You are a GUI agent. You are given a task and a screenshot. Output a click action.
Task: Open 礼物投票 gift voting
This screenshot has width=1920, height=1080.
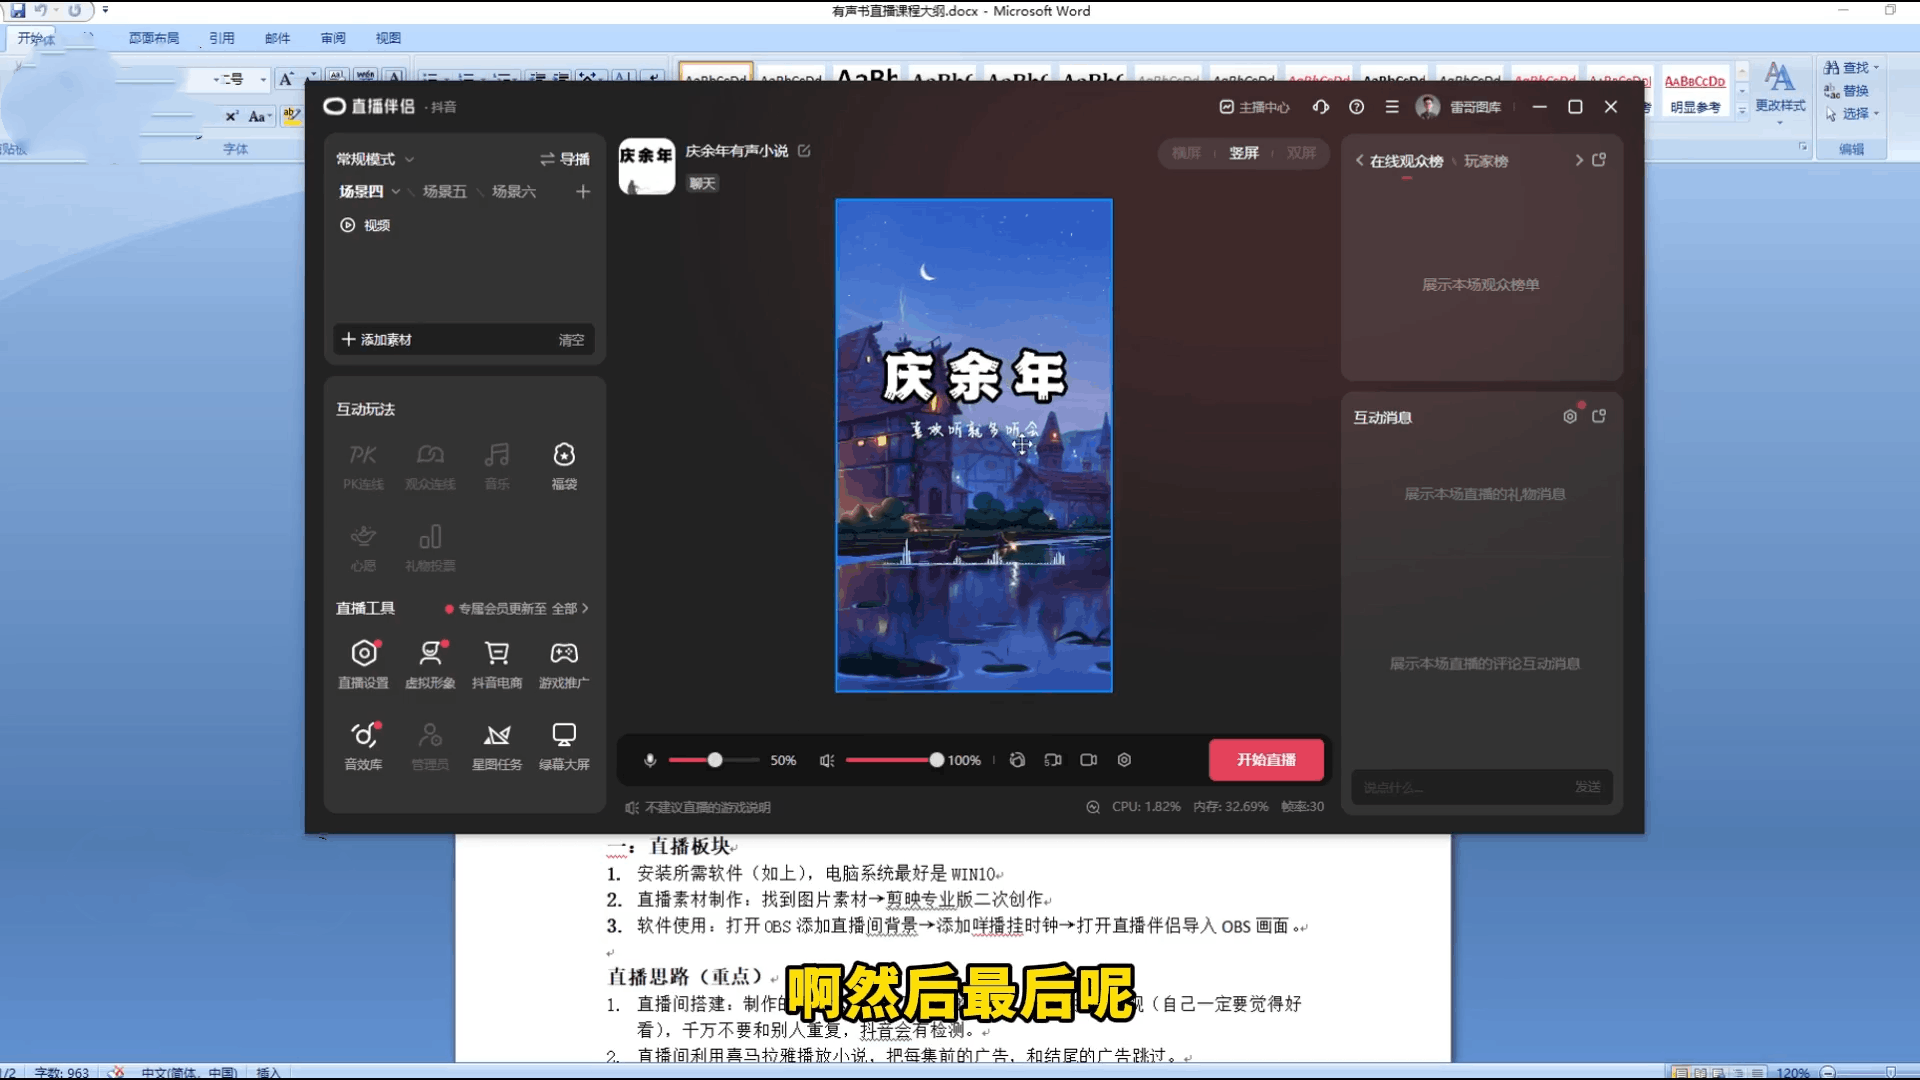(x=430, y=548)
